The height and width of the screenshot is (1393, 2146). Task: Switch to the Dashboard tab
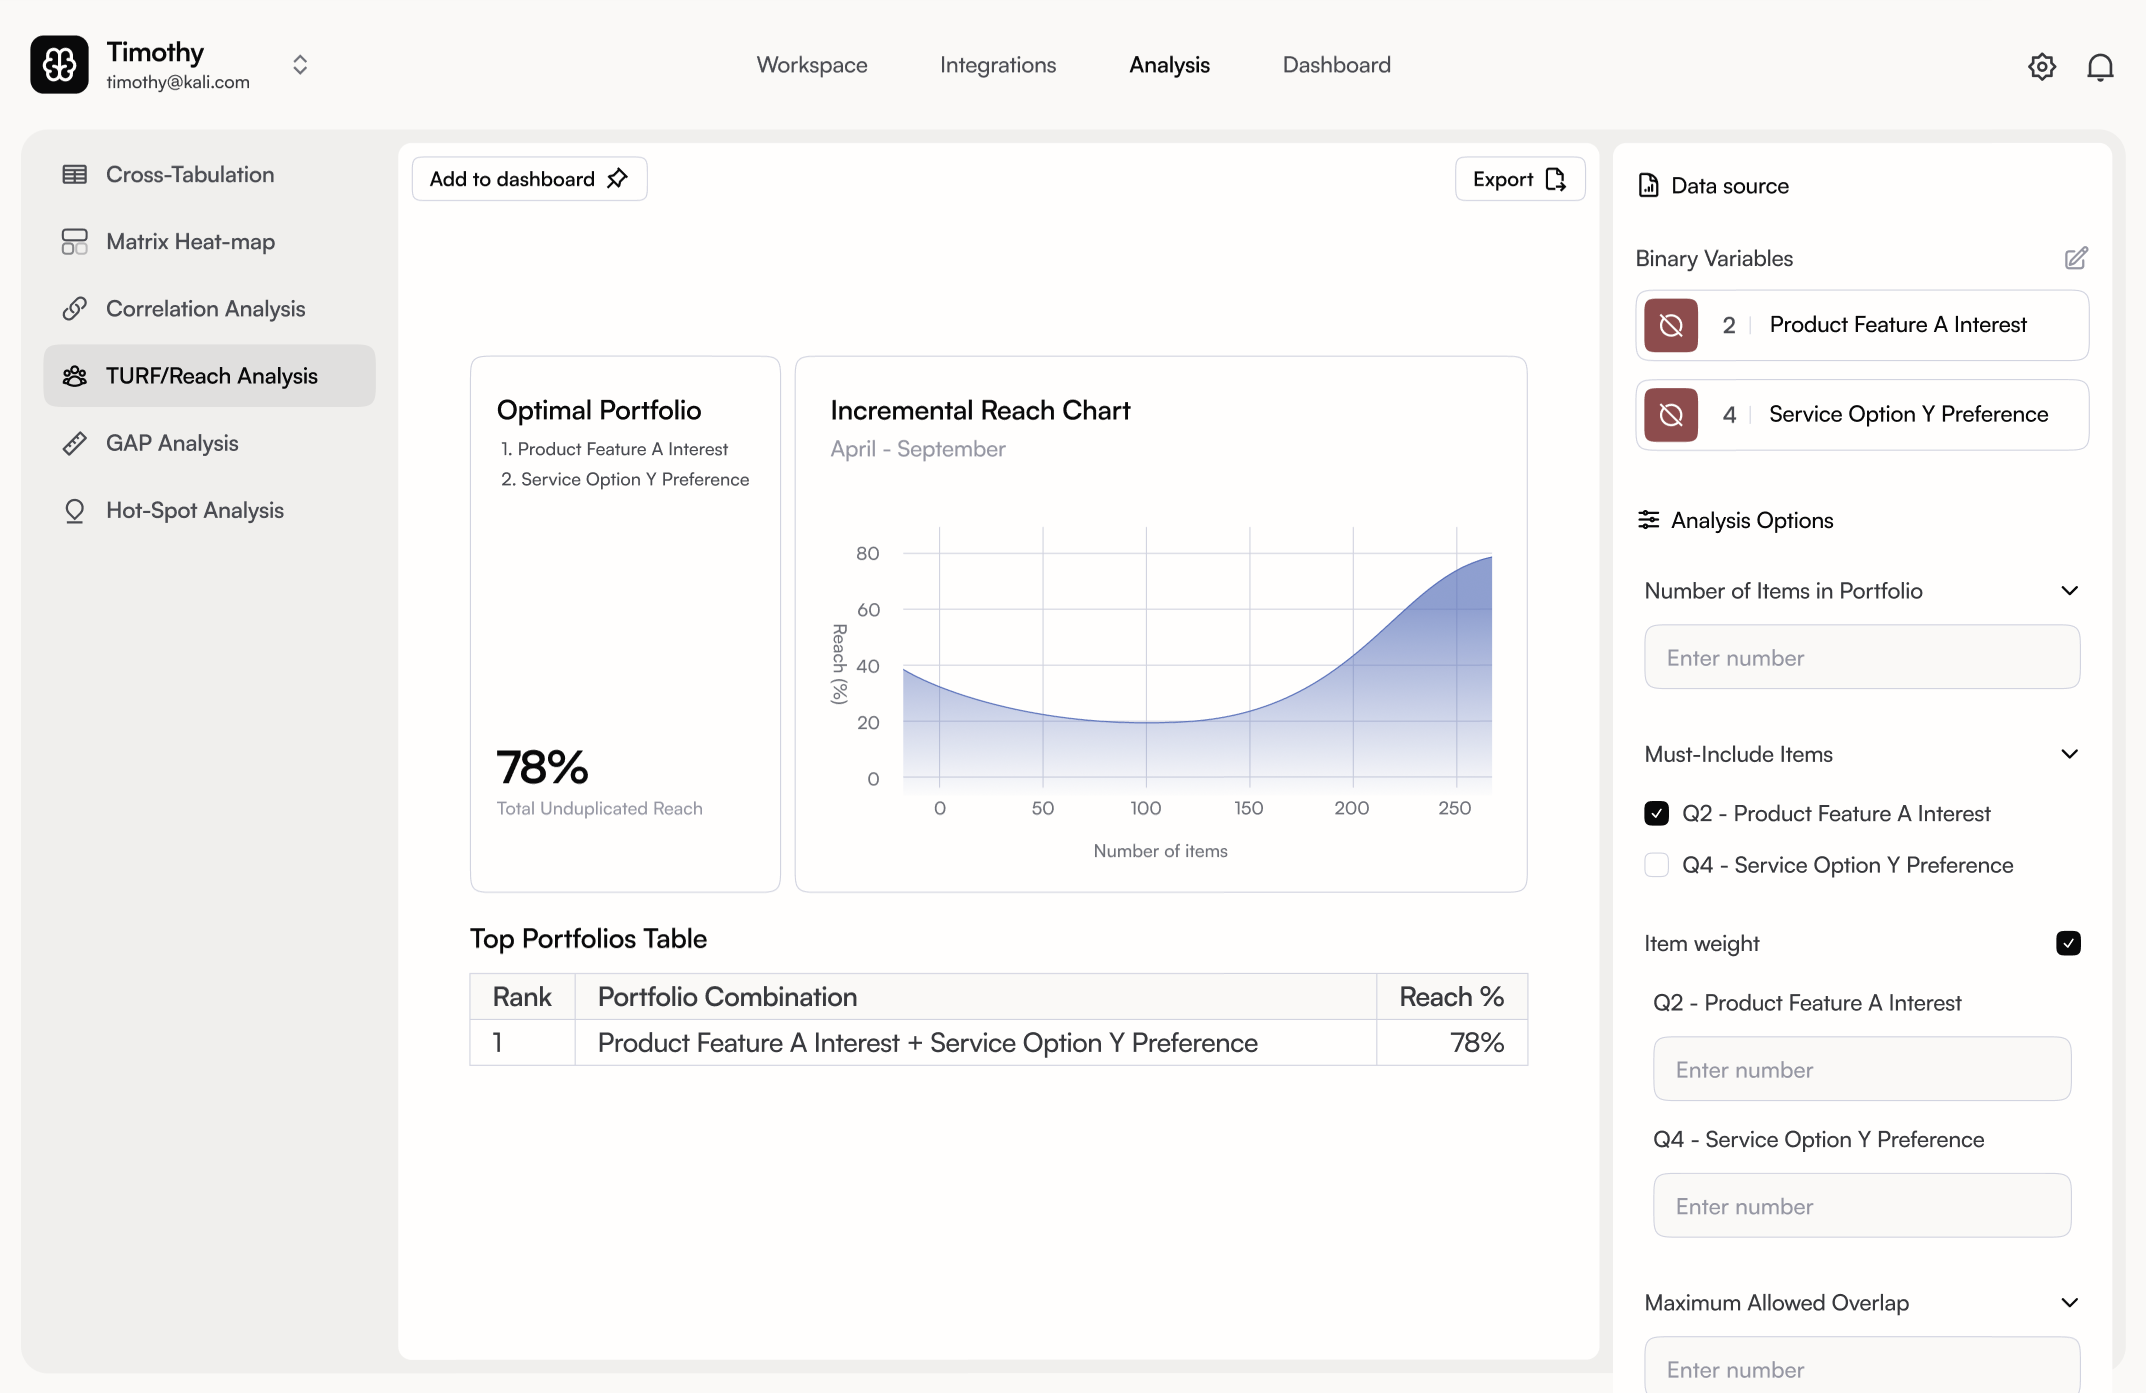pyautogui.click(x=1336, y=65)
